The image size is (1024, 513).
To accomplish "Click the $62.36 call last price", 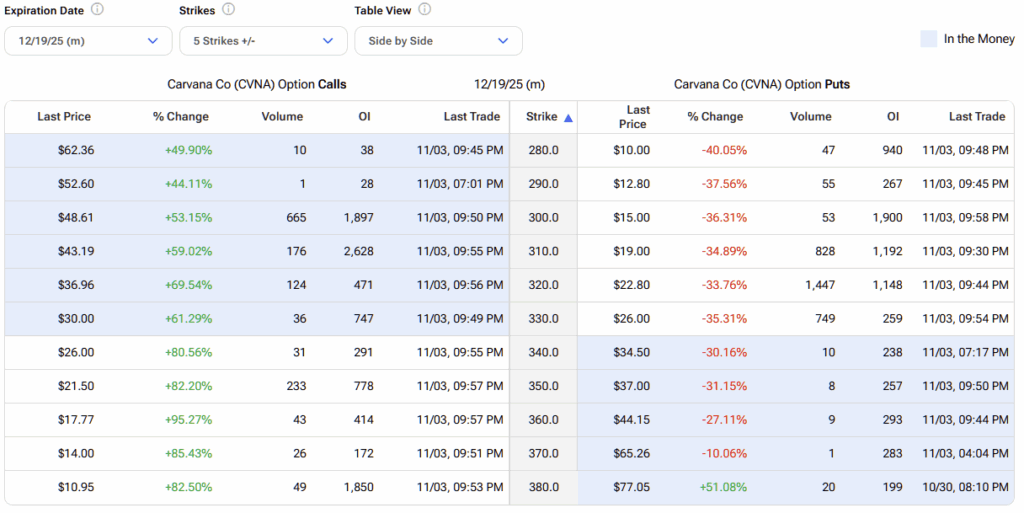I will click(x=76, y=151).
